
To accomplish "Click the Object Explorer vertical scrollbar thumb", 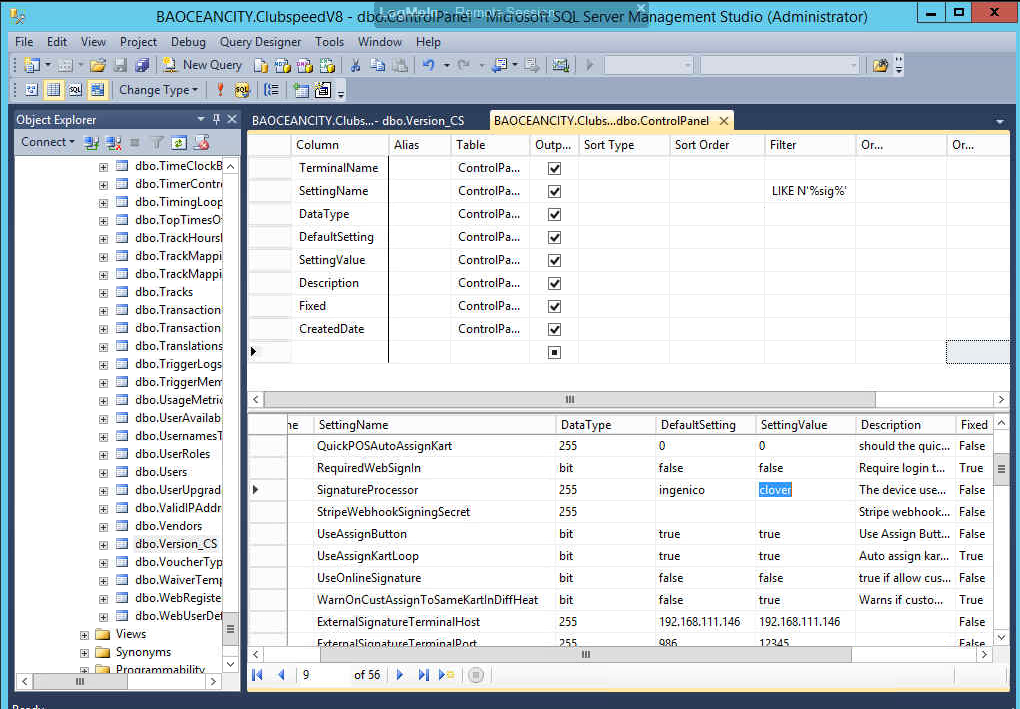I will [x=230, y=630].
